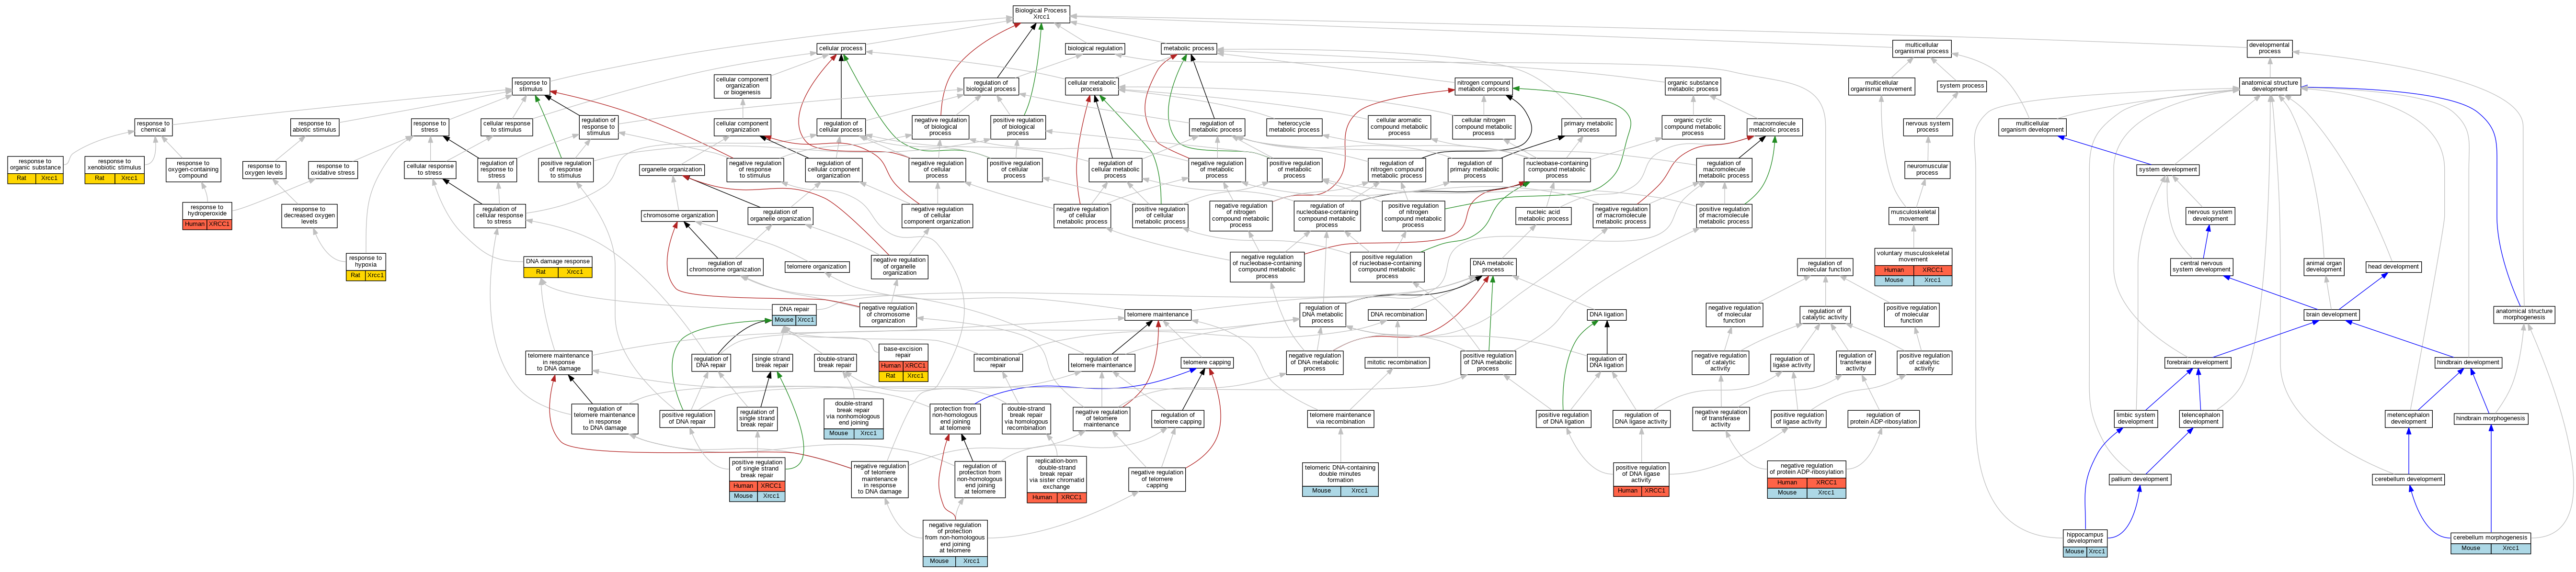Screen dimensions: 2576x572
Task: Click the top-level 'metabolic process' node
Action: tap(1189, 48)
